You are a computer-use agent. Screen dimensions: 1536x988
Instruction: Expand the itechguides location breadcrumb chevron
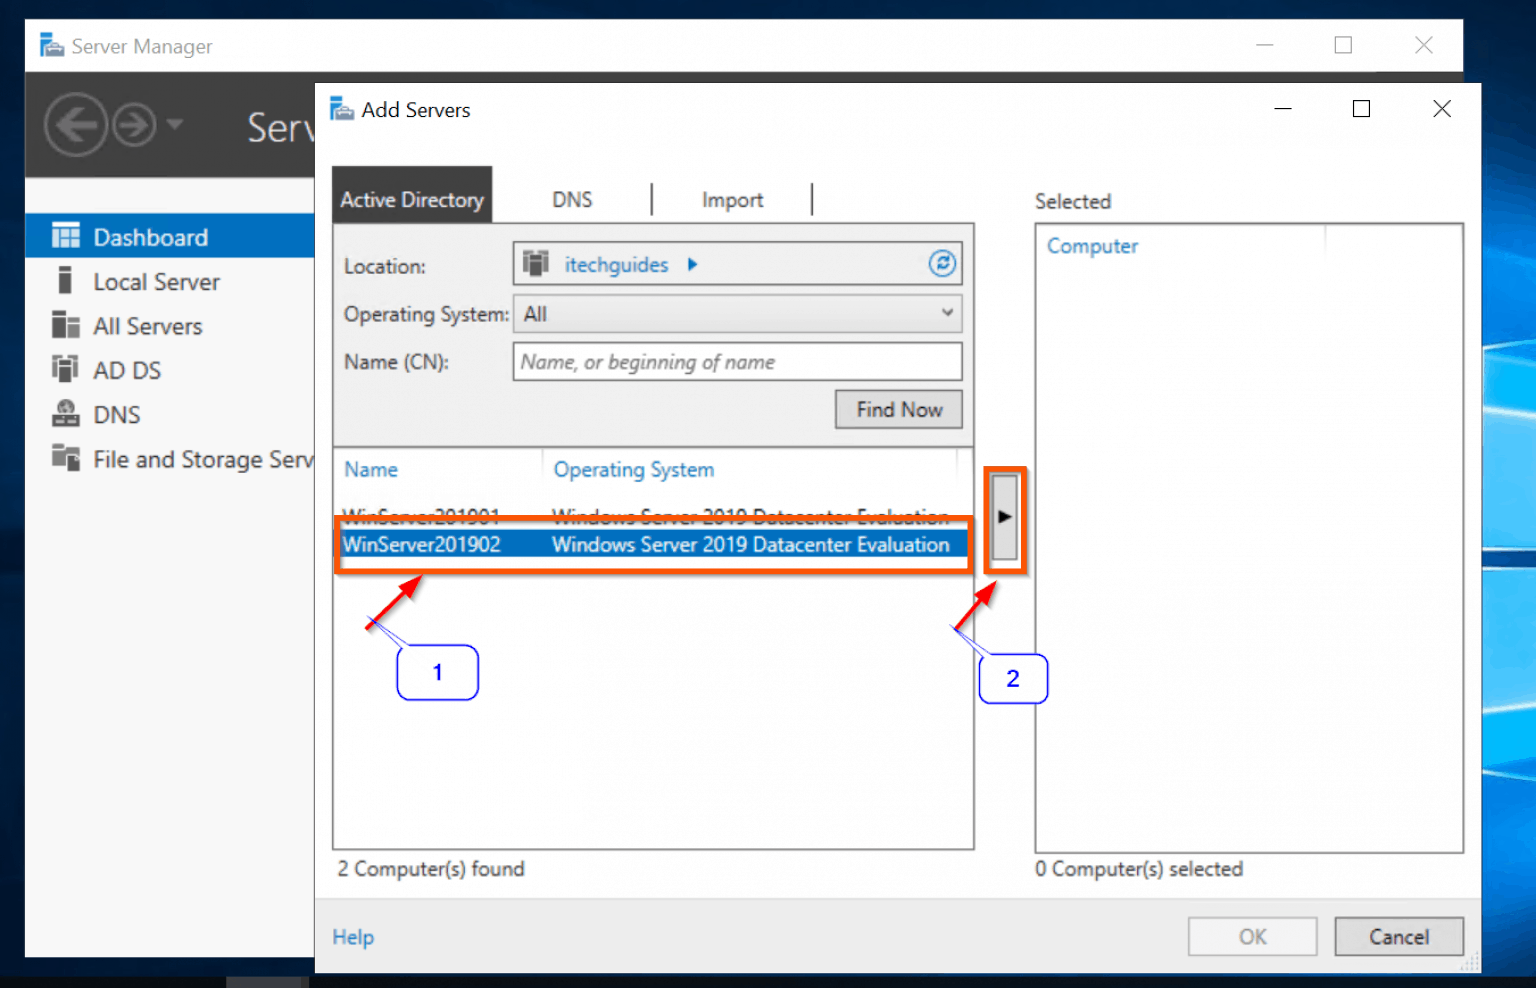click(x=693, y=264)
